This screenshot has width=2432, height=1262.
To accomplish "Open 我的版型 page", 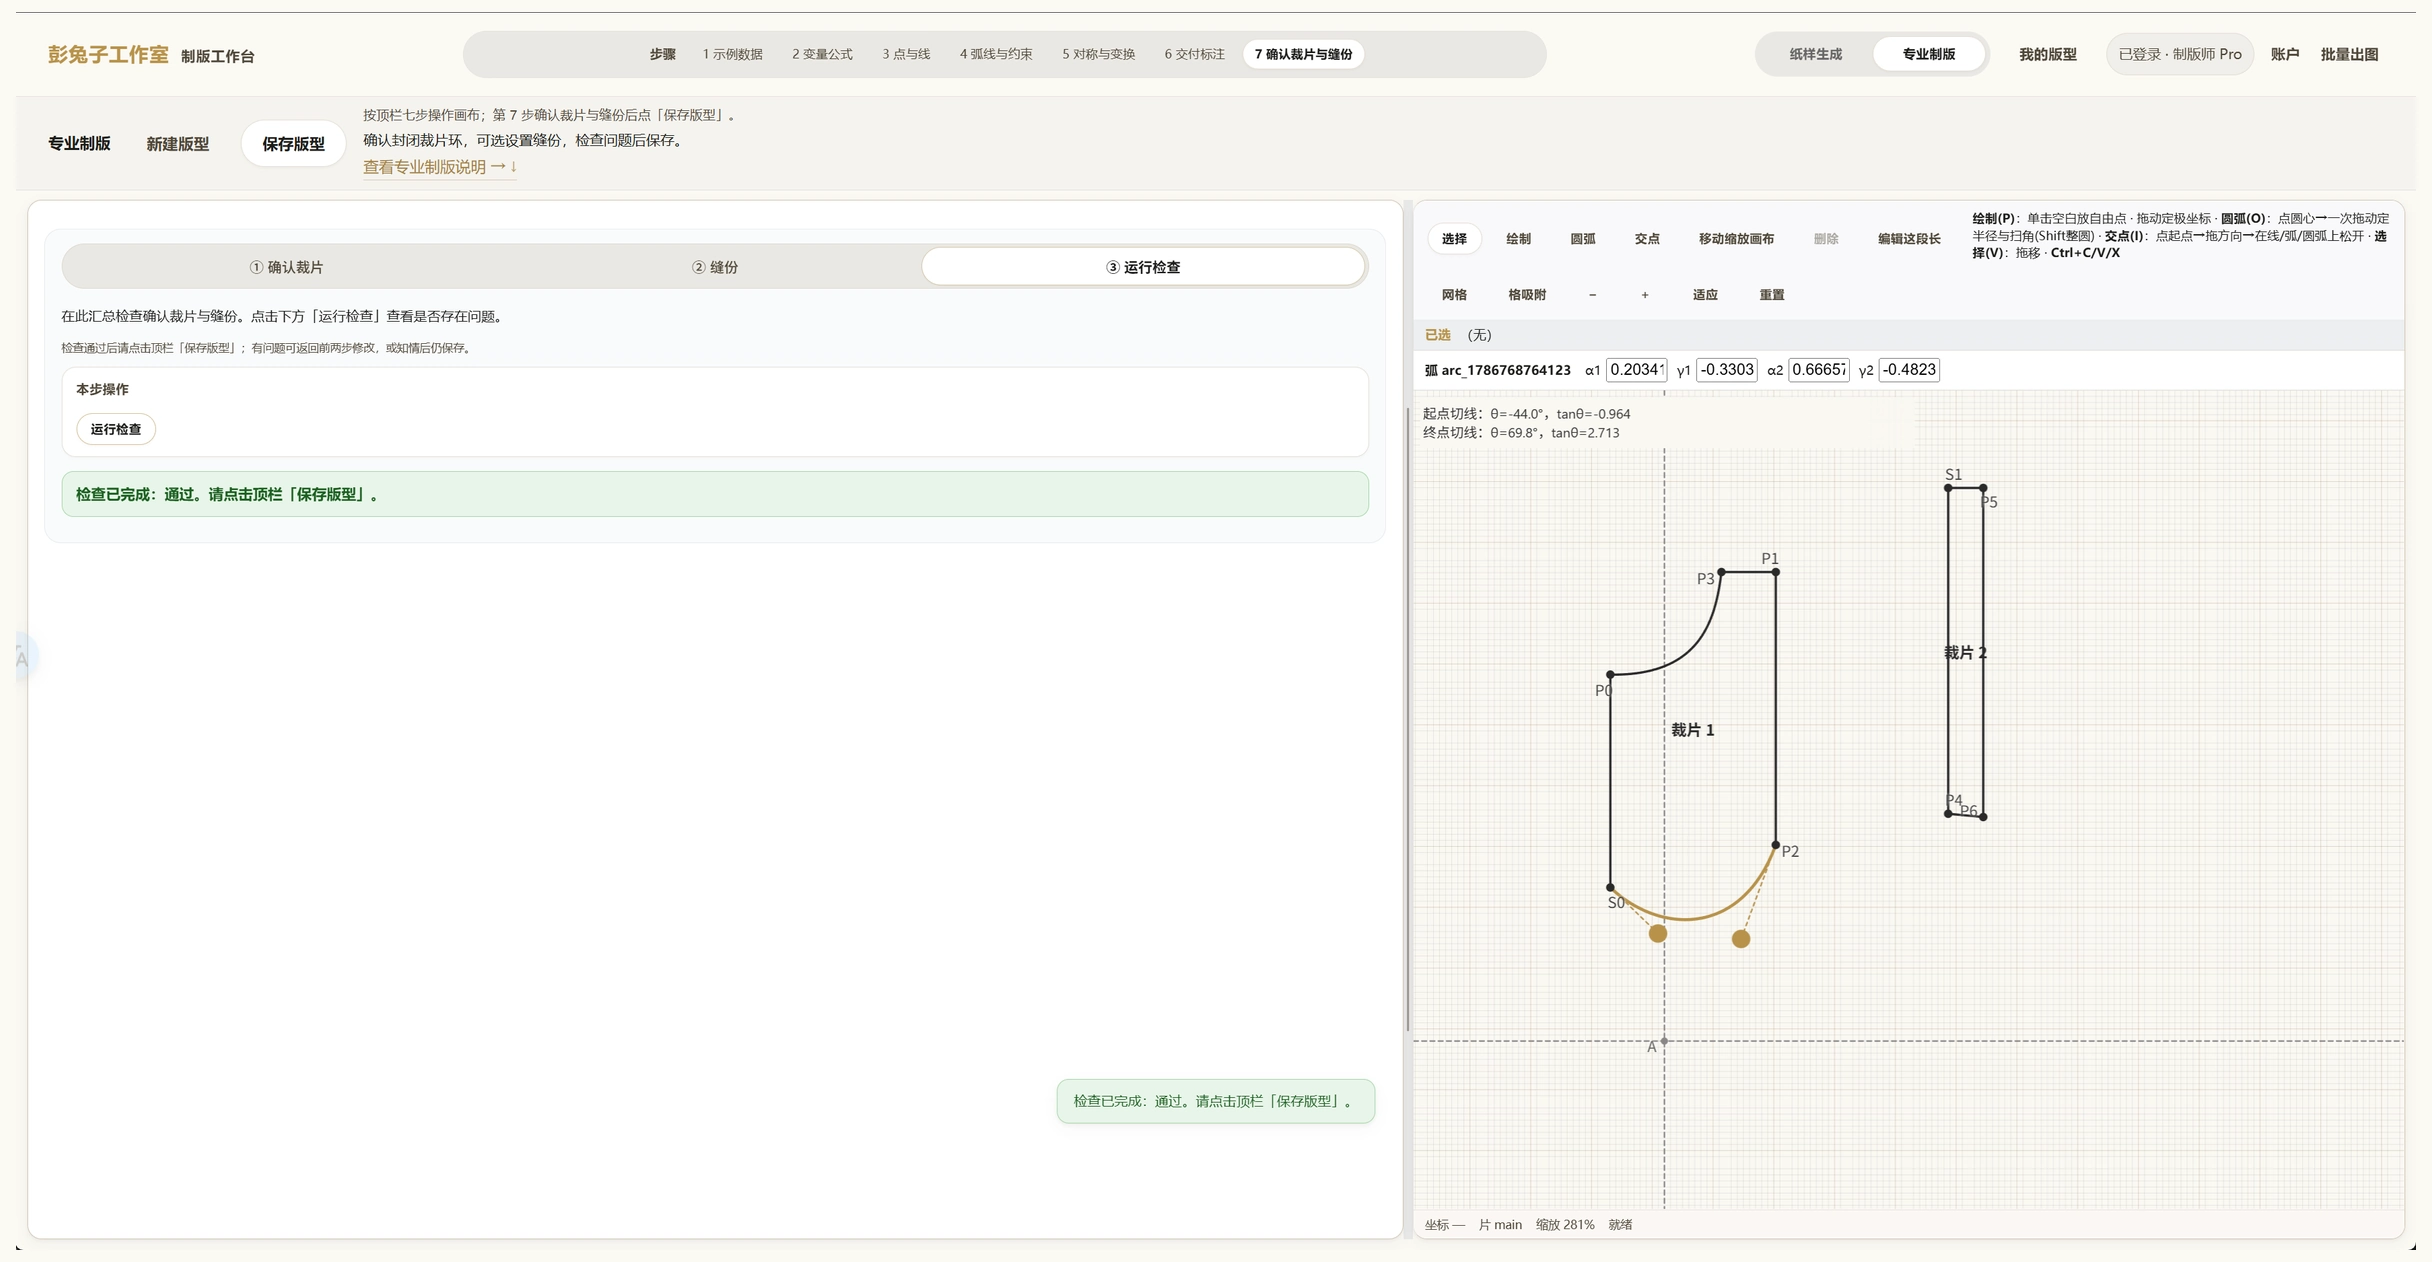I will (2047, 54).
